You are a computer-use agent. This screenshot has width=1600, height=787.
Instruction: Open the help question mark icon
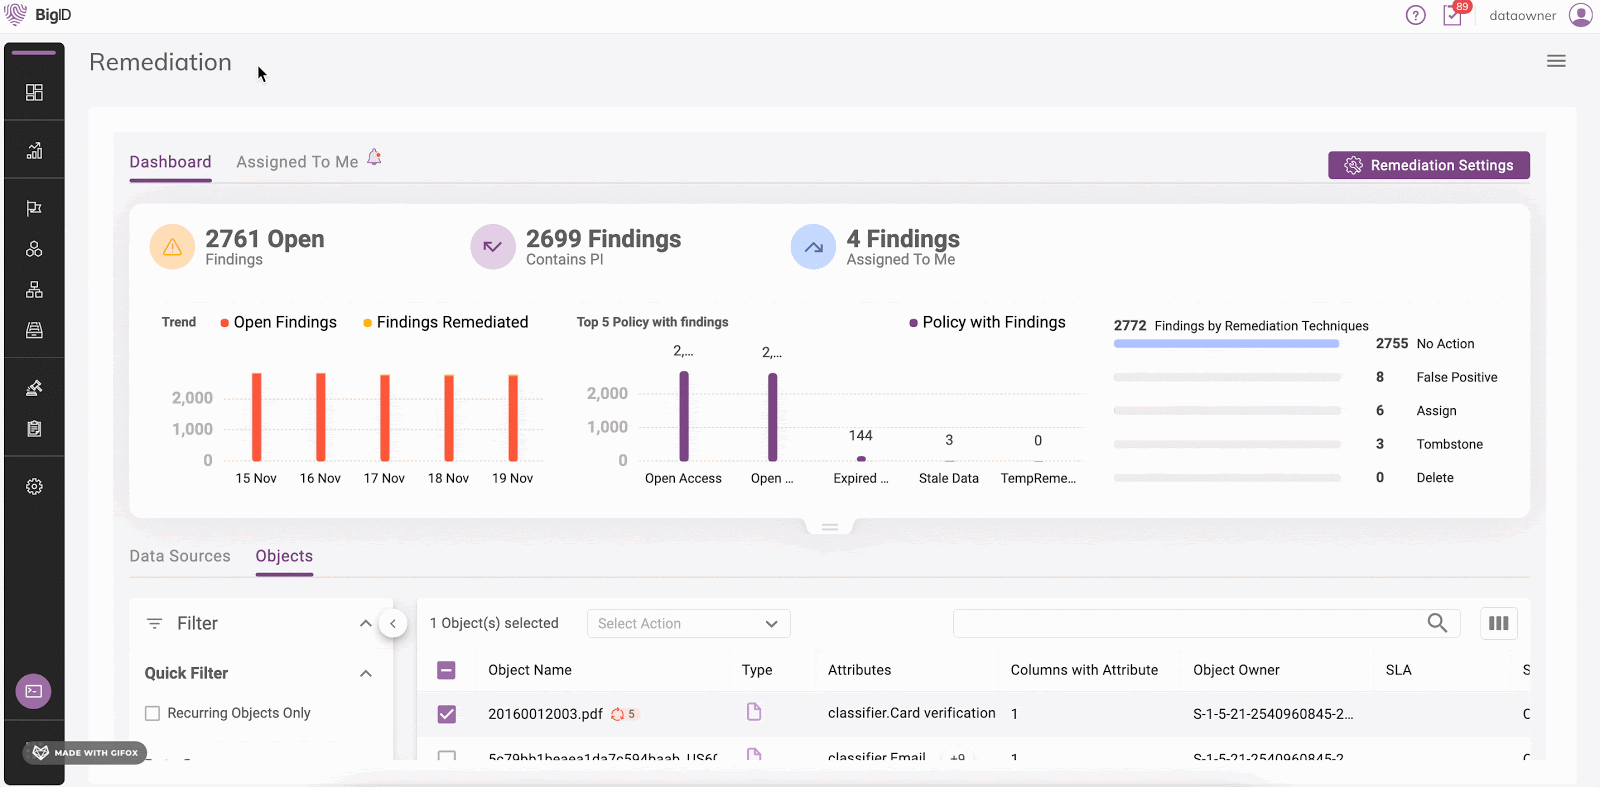pos(1415,15)
